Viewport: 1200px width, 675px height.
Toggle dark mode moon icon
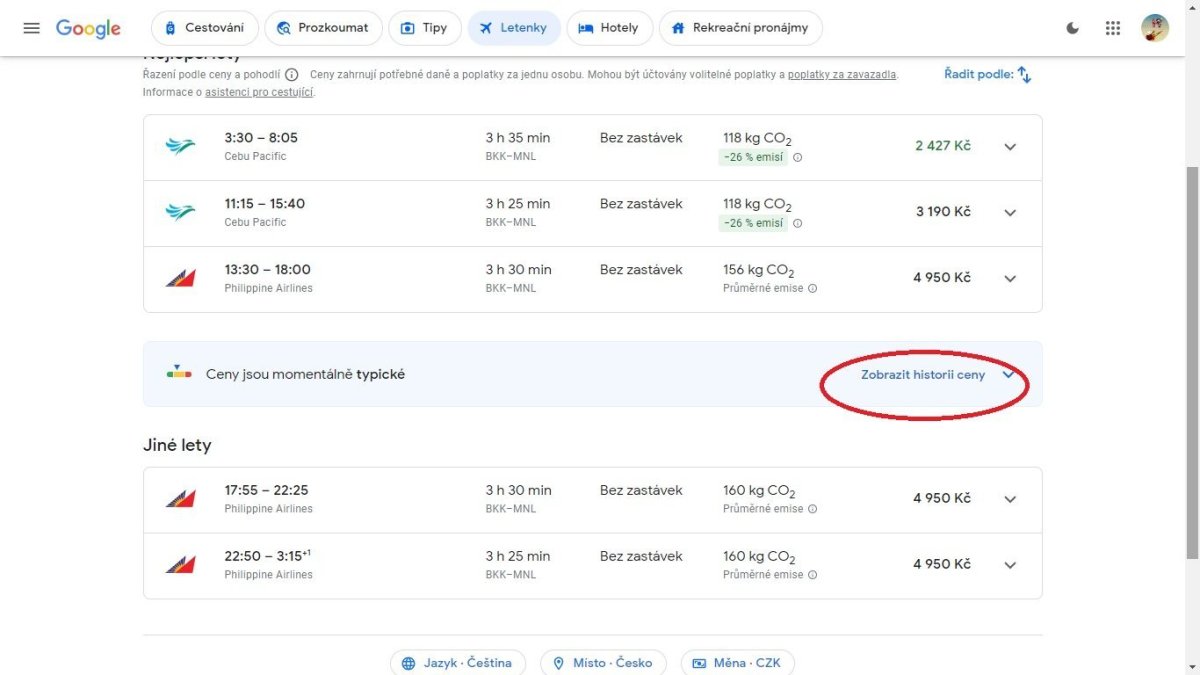[1073, 28]
